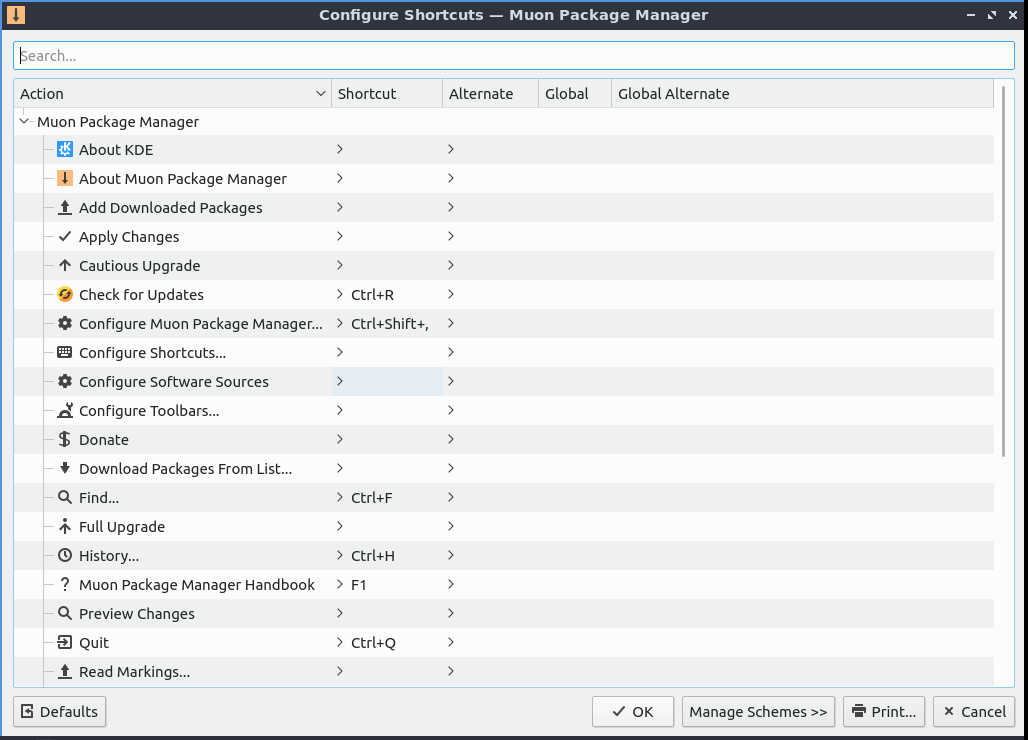Click the Full Upgrade icon
Screen dimensions: 1028x740
(65, 527)
